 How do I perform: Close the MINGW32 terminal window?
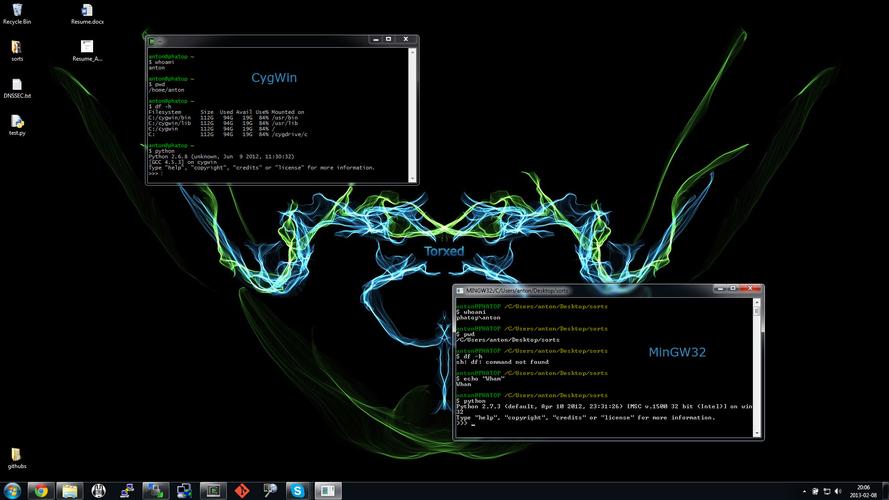tap(750, 289)
